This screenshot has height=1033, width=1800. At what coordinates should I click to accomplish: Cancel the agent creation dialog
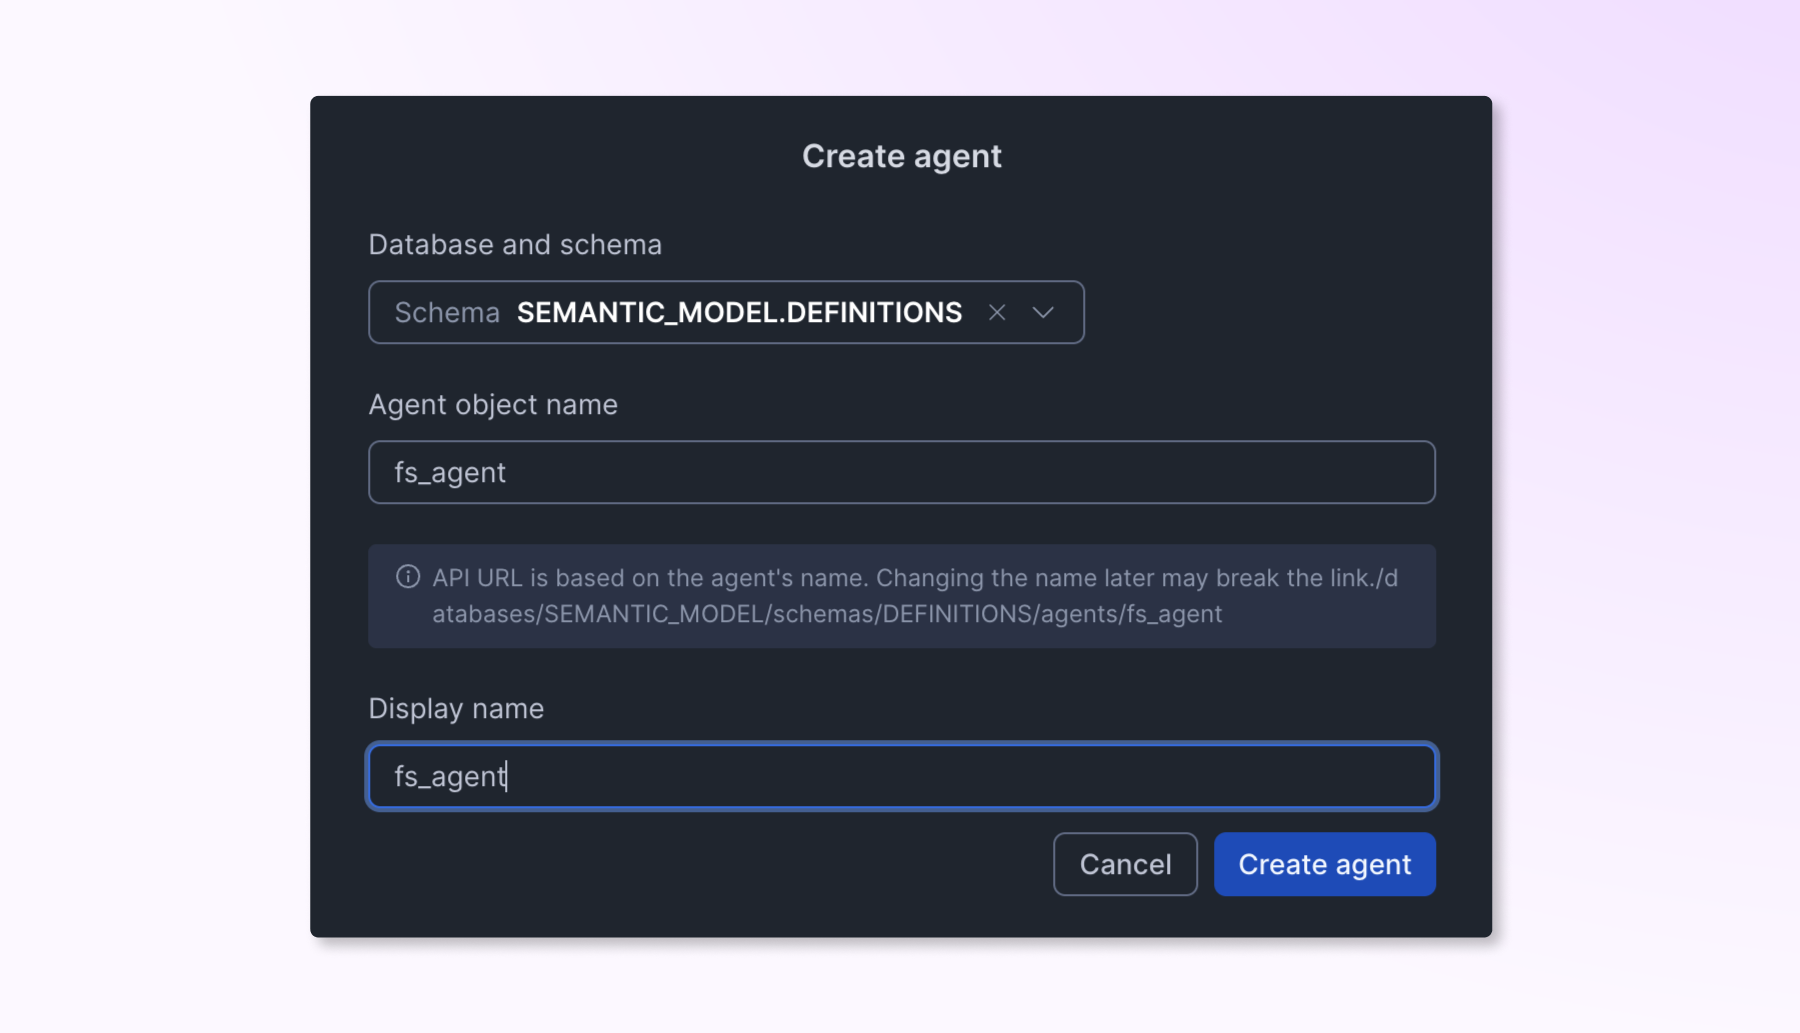1124,863
